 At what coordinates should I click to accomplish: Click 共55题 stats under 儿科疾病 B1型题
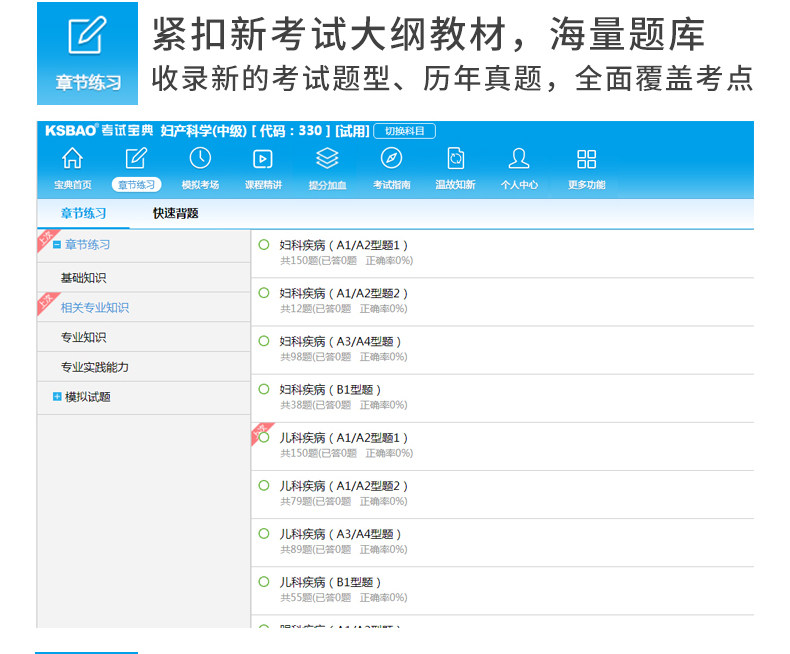pyautogui.click(x=344, y=598)
